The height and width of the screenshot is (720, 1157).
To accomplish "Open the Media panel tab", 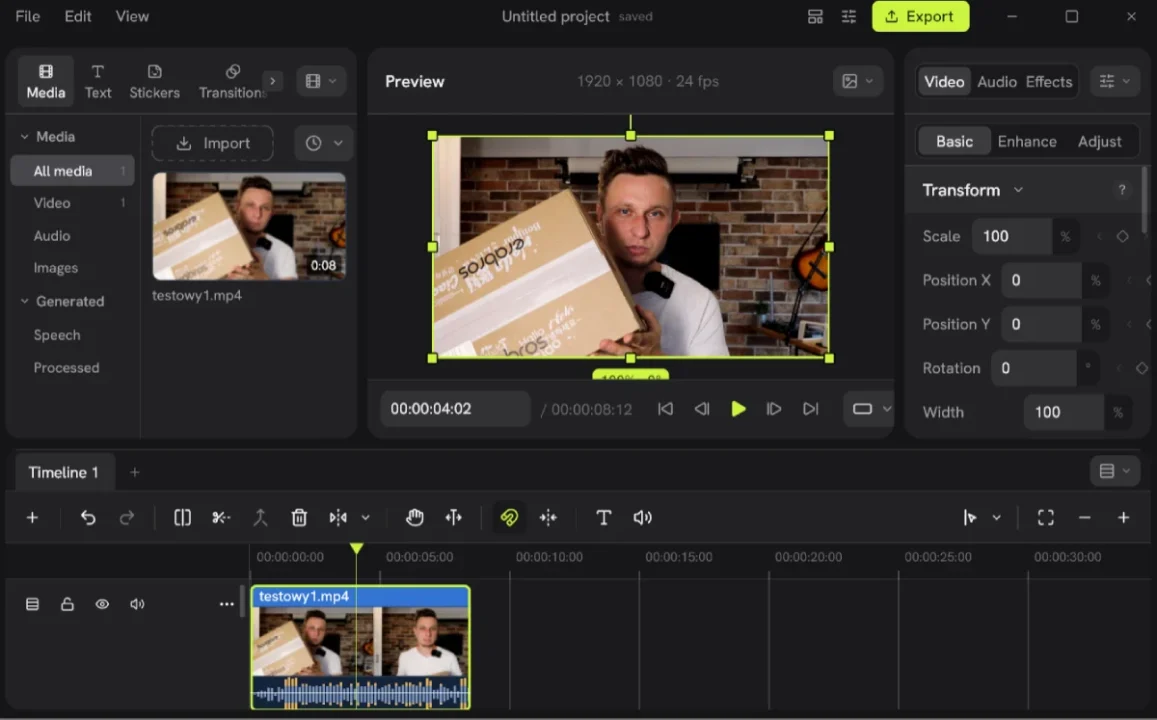I will coord(46,81).
